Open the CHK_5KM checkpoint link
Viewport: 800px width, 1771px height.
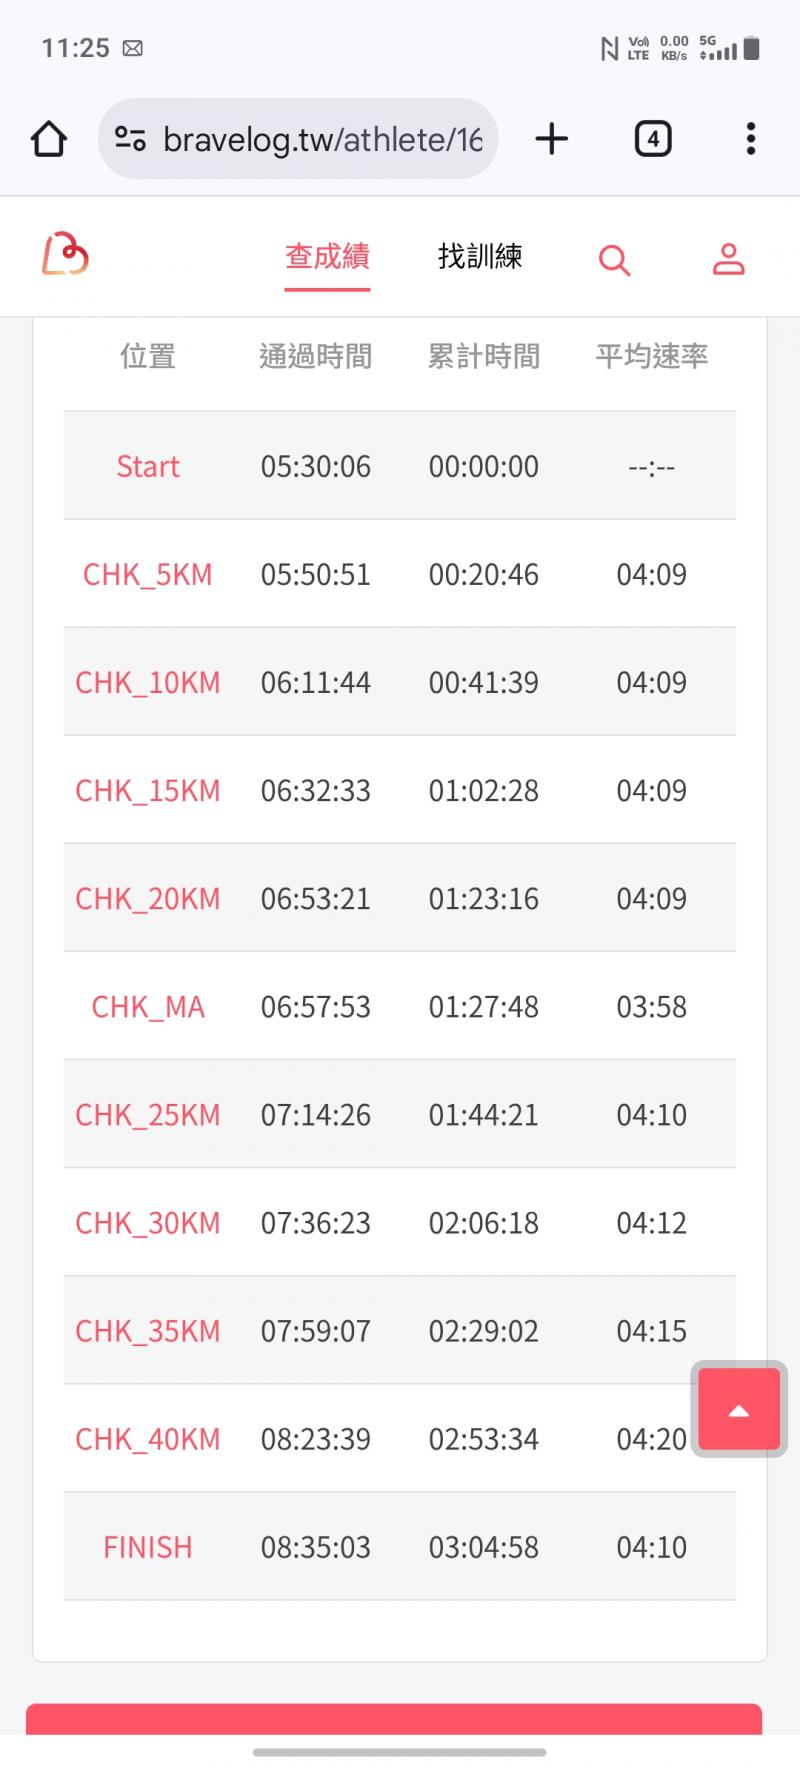[148, 574]
